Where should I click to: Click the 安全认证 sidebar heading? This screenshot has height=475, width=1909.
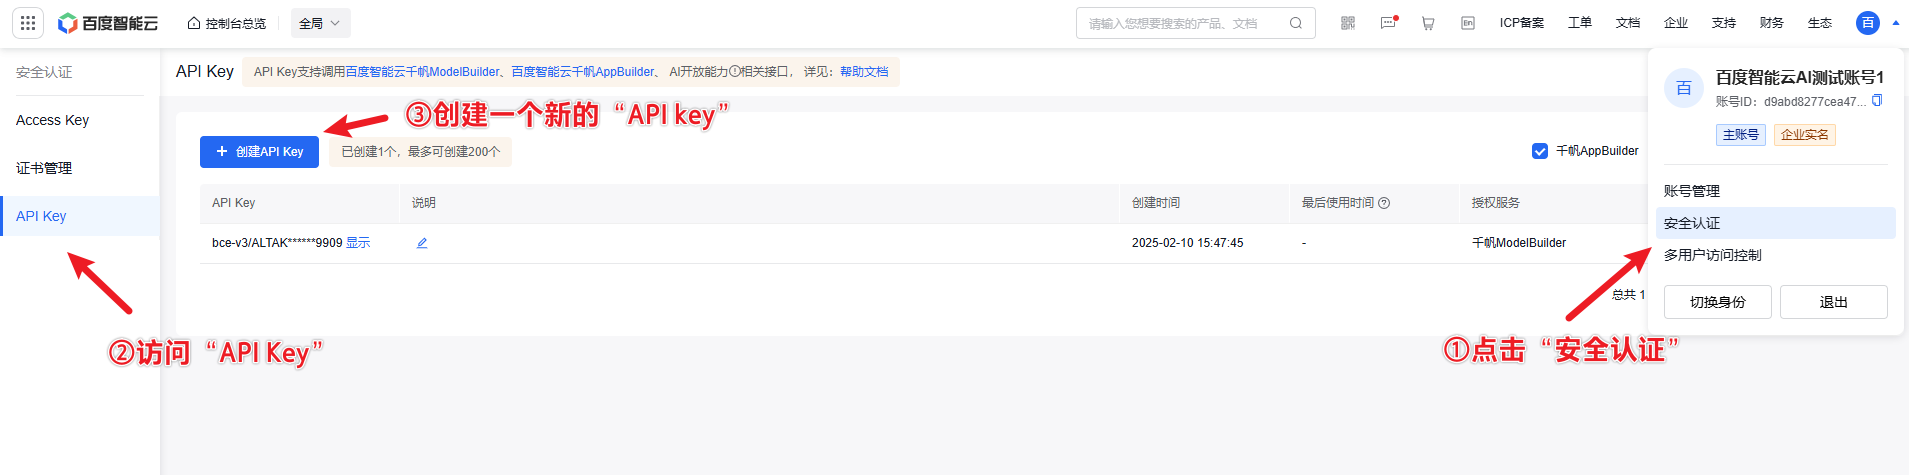pyautogui.click(x=44, y=72)
